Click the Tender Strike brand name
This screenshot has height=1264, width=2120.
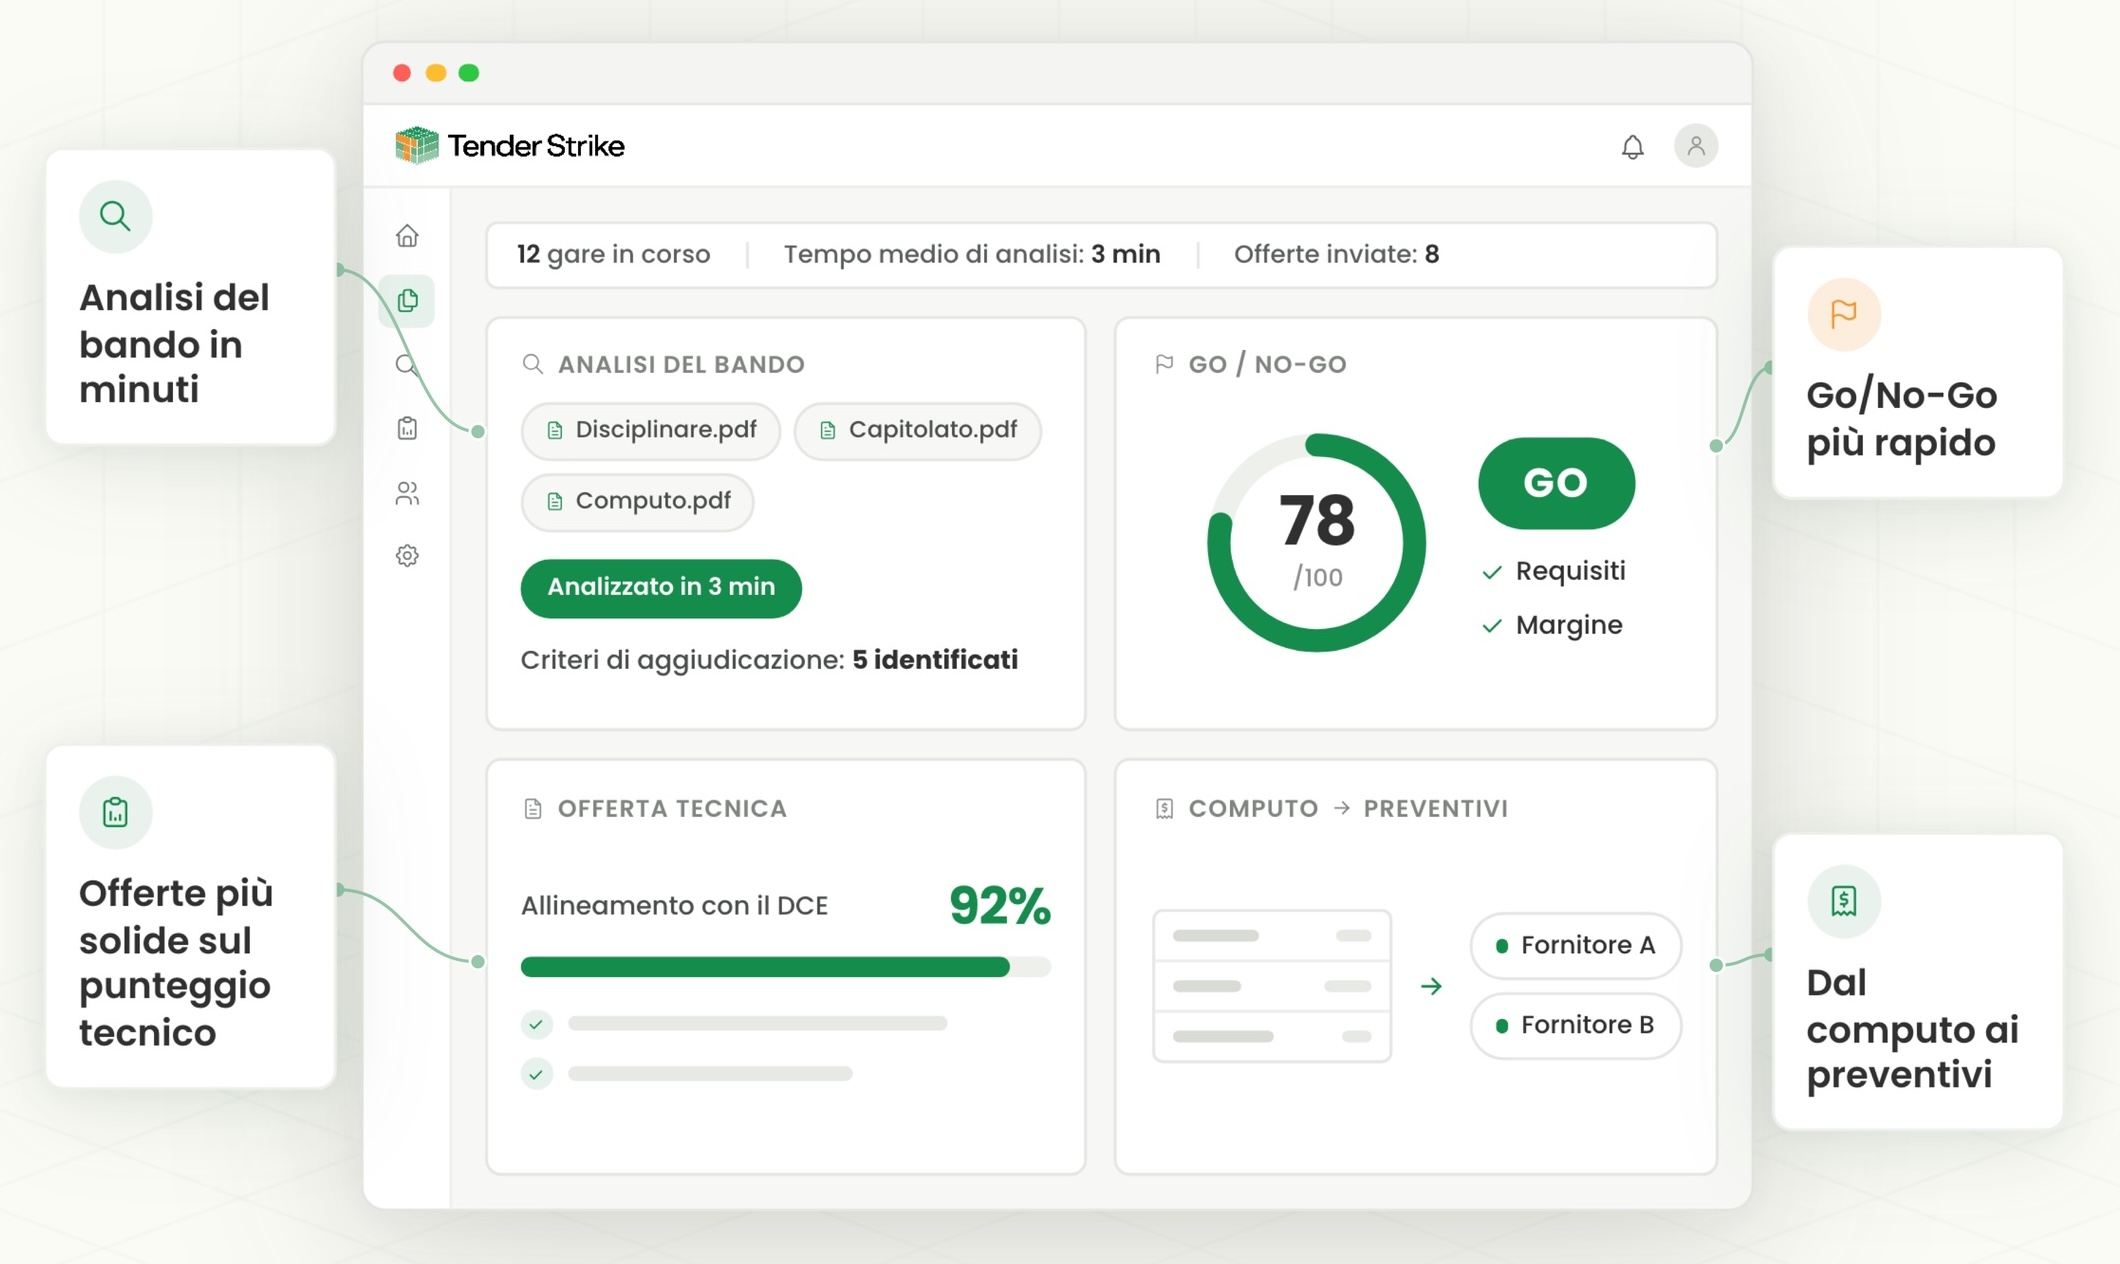536,146
